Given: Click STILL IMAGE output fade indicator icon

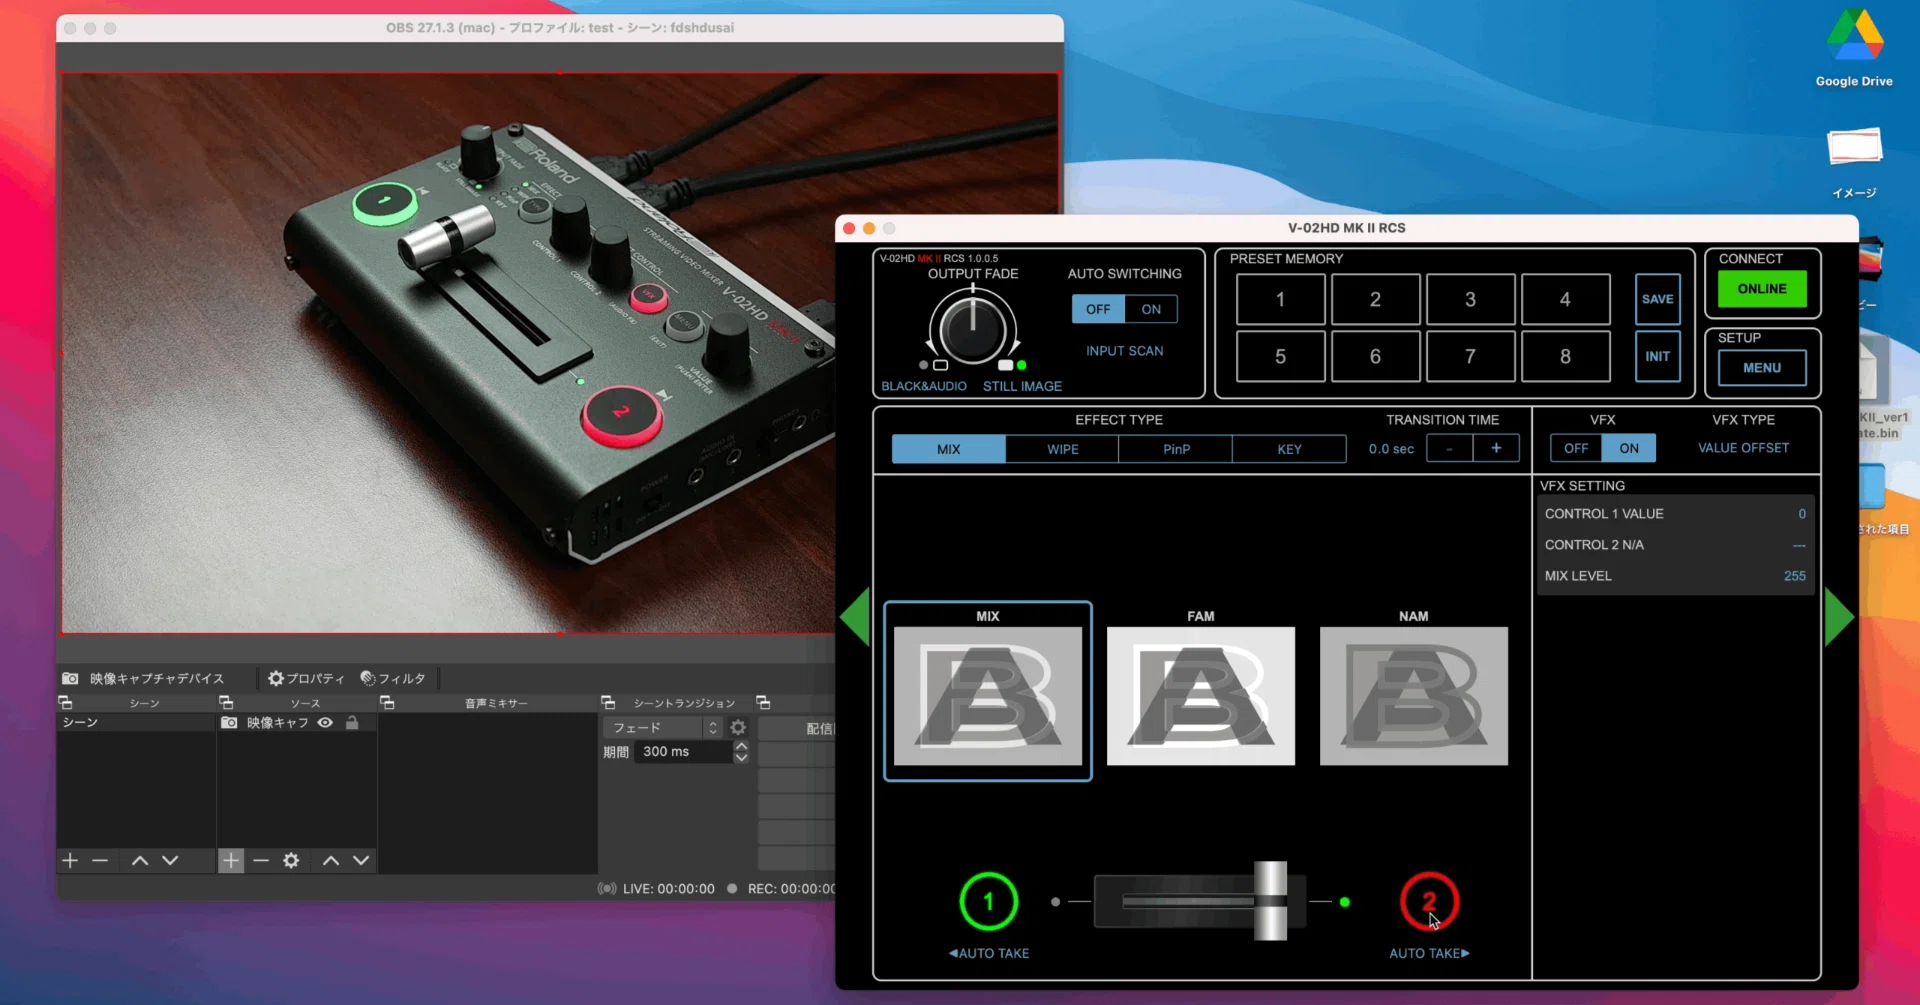Looking at the screenshot, I should (x=1006, y=365).
